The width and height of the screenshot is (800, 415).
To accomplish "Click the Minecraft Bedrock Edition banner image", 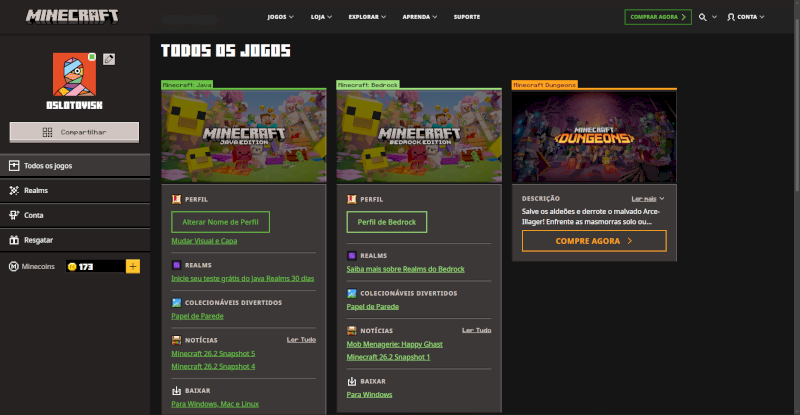I will [x=419, y=136].
